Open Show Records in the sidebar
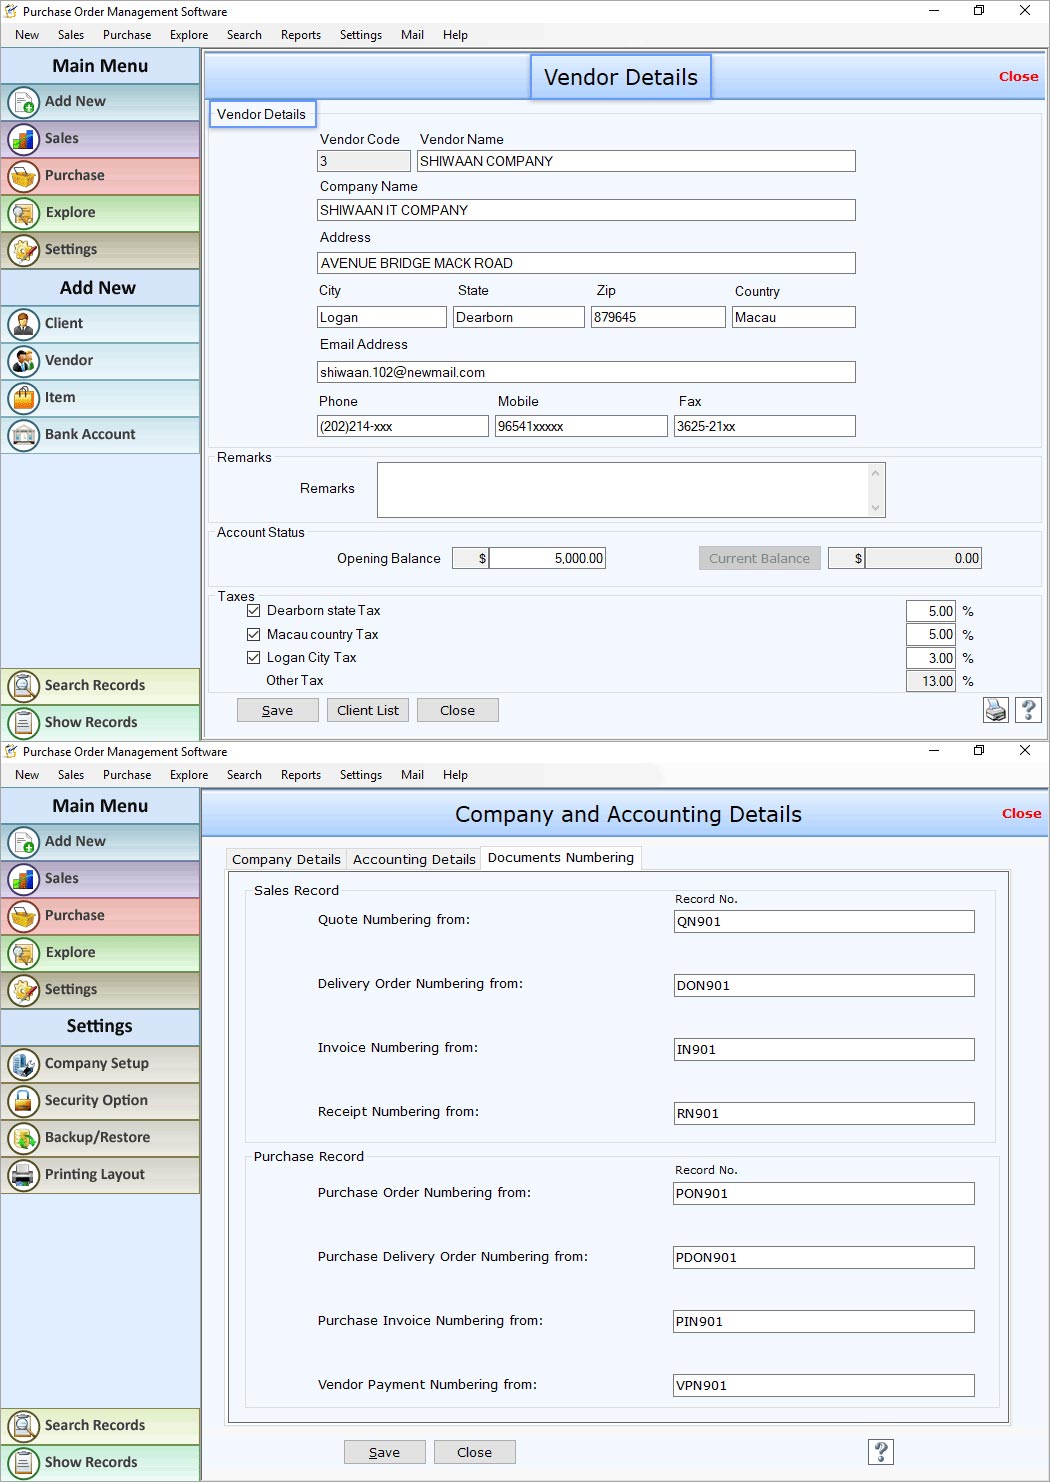 [90, 722]
